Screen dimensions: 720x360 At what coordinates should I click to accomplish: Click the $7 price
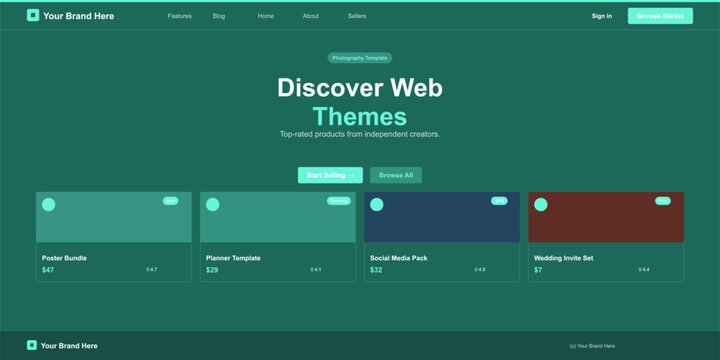coord(538,270)
